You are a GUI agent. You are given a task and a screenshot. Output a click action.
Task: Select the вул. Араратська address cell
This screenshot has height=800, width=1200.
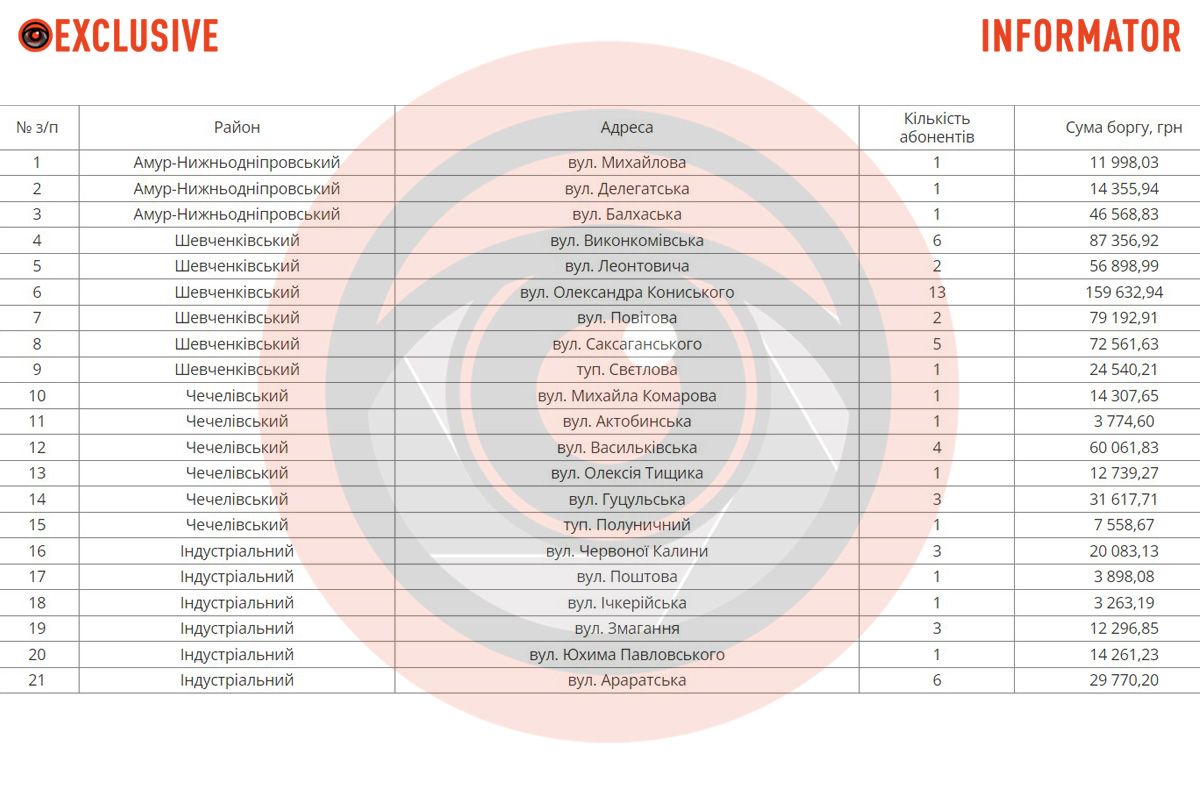[627, 680]
